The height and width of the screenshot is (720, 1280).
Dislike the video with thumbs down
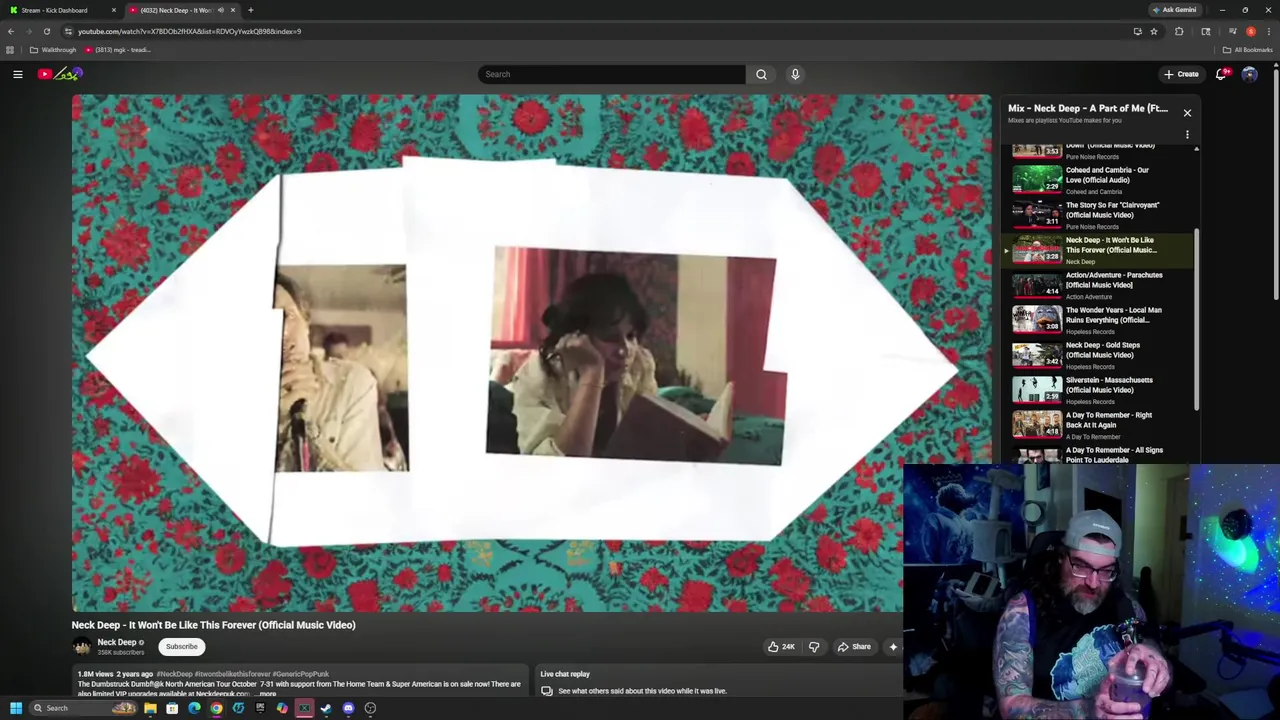(x=814, y=647)
